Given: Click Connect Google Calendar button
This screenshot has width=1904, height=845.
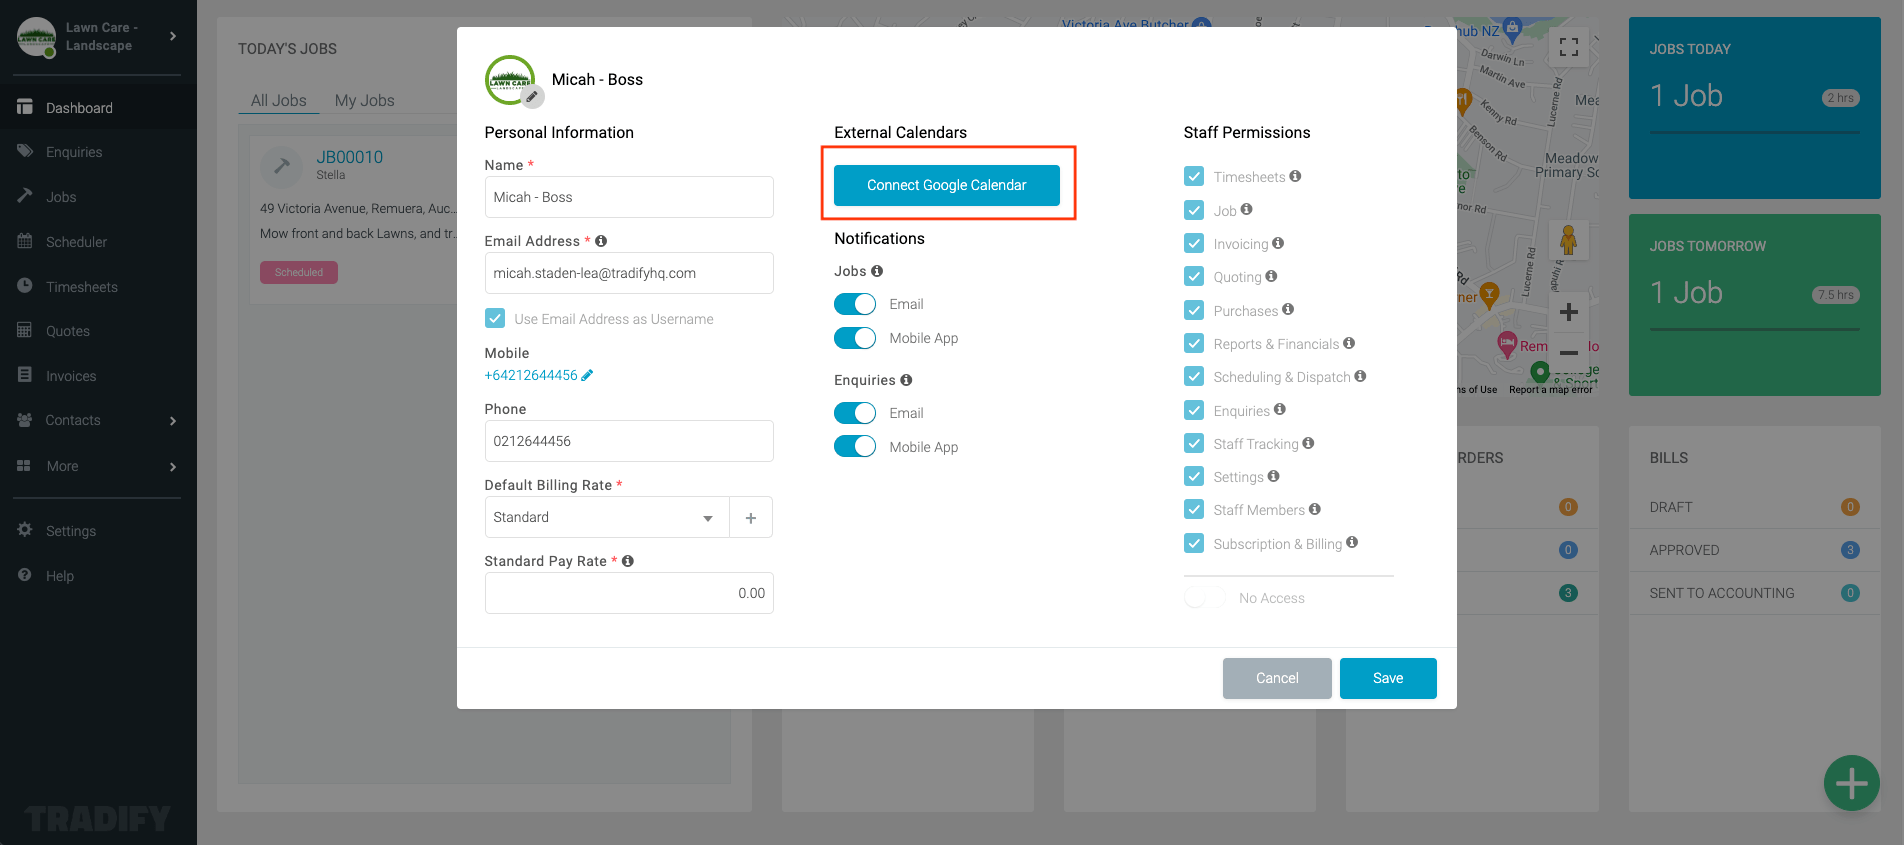Looking at the screenshot, I should click(947, 185).
